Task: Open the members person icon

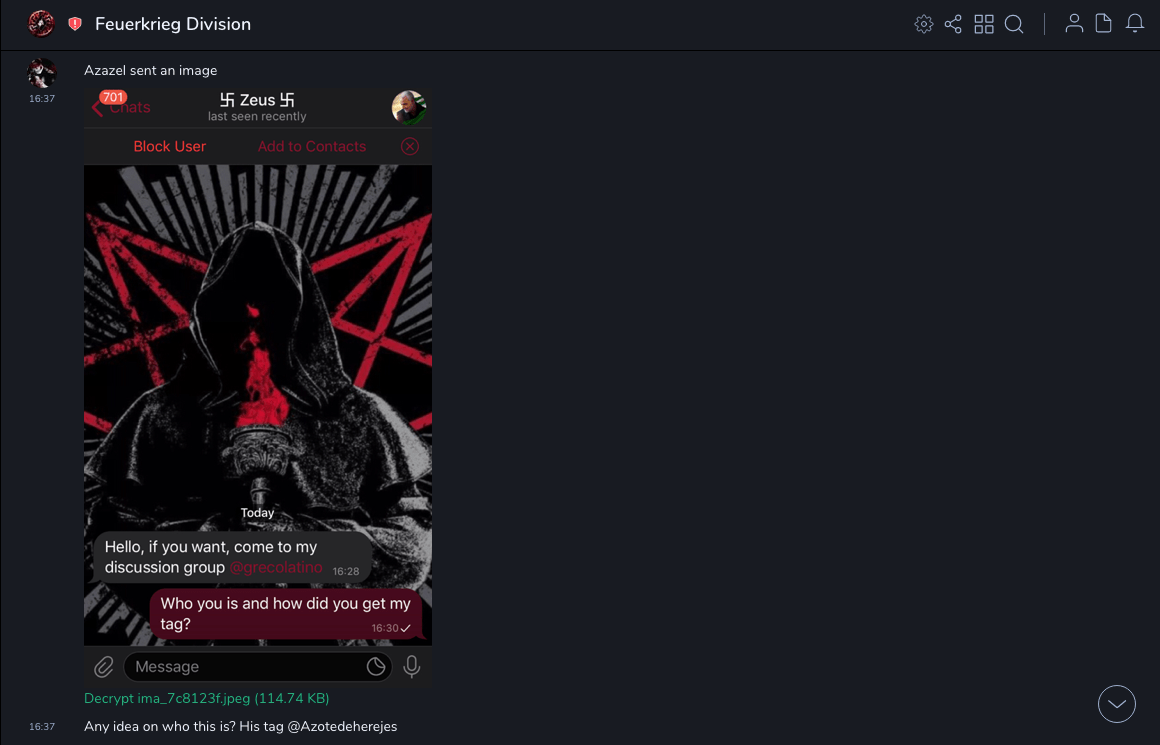Action: [x=1074, y=24]
